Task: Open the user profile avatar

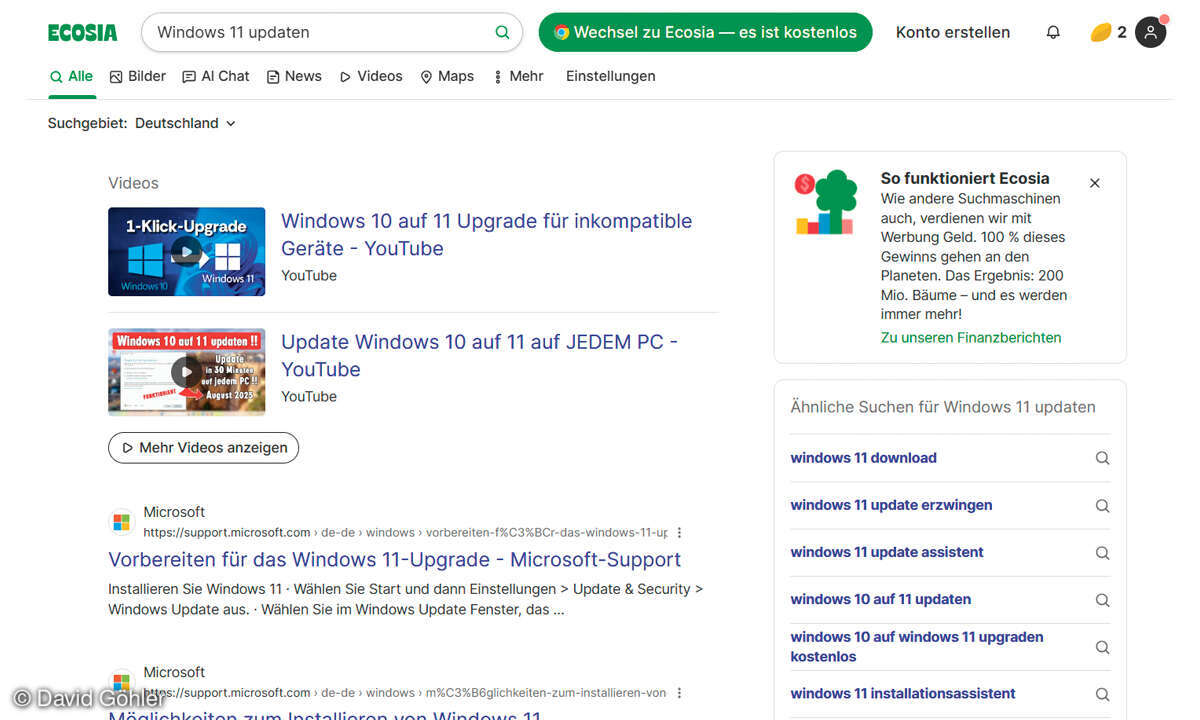Action: coord(1150,32)
